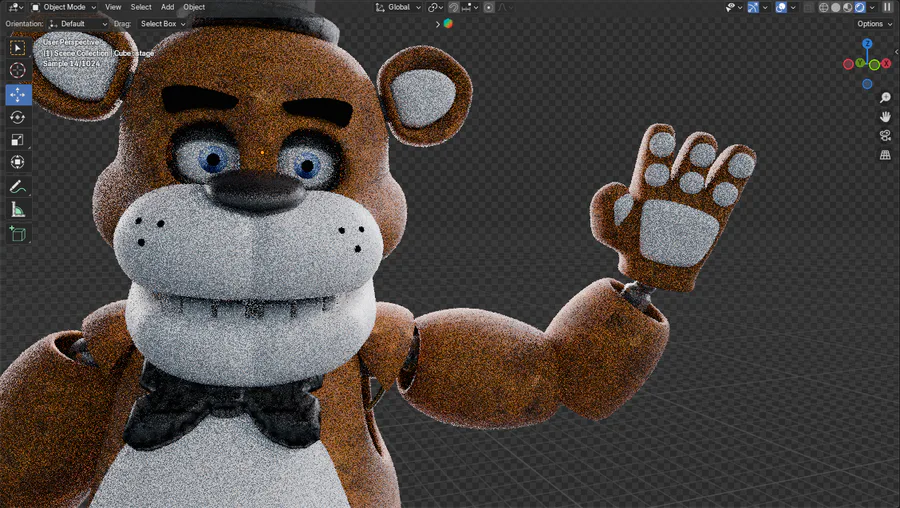Screen dimensions: 900x508
Task: Open the Object menu
Action: (x=194, y=7)
